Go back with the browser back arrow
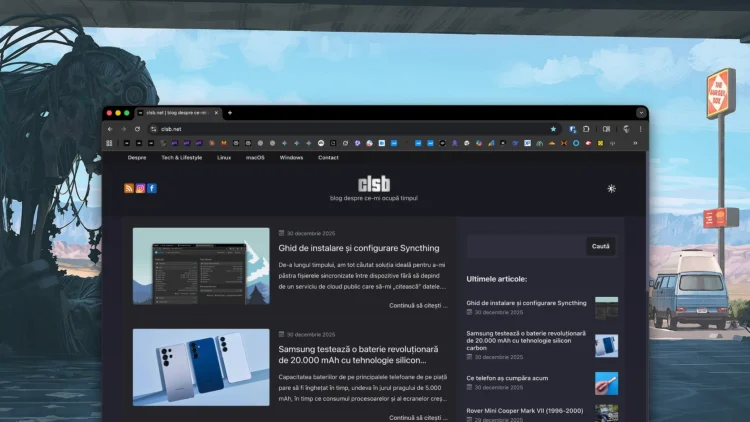The height and width of the screenshot is (422, 750). point(111,129)
